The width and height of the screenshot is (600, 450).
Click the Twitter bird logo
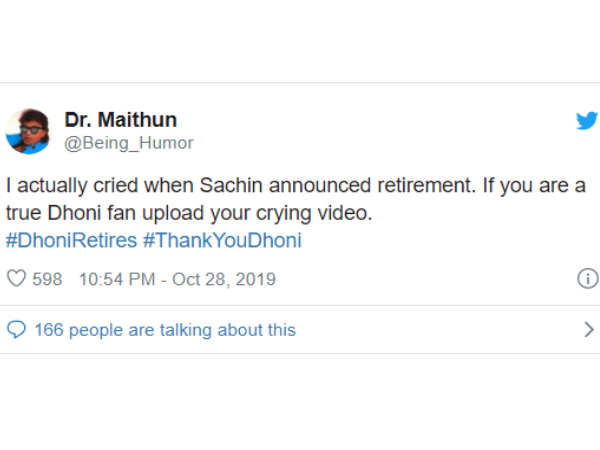click(x=585, y=121)
